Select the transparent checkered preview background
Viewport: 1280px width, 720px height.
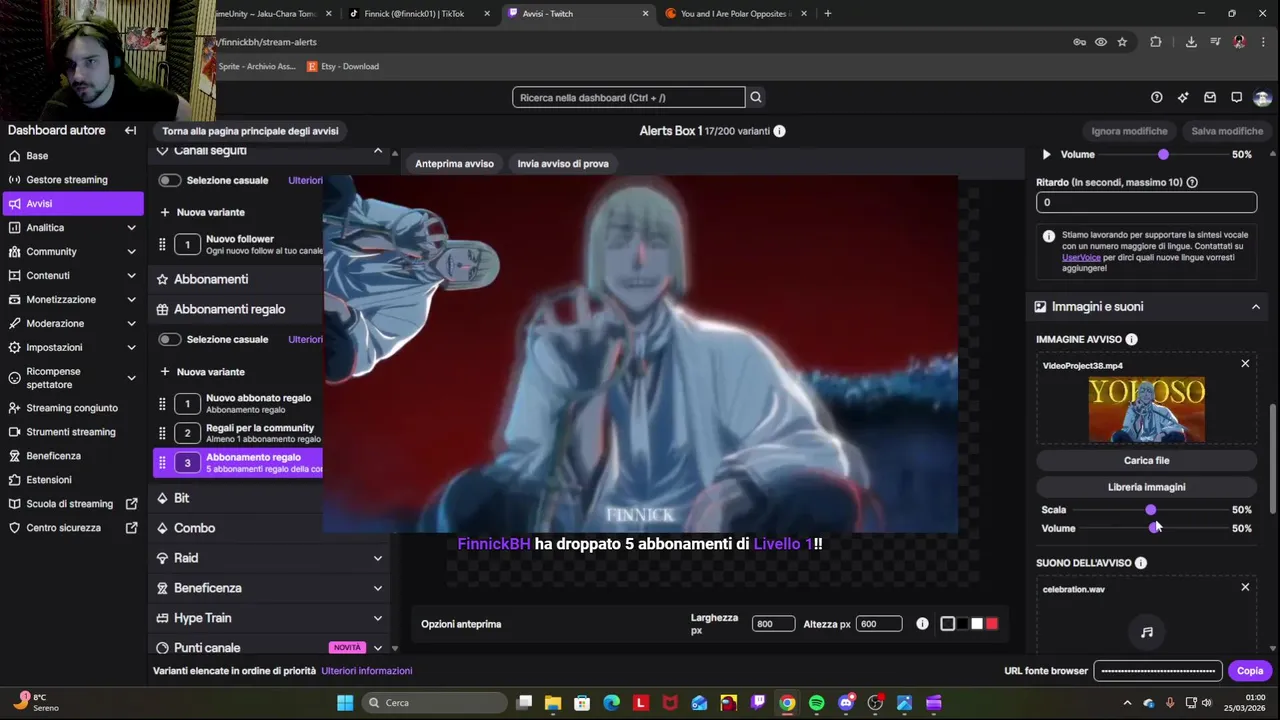(x=948, y=624)
